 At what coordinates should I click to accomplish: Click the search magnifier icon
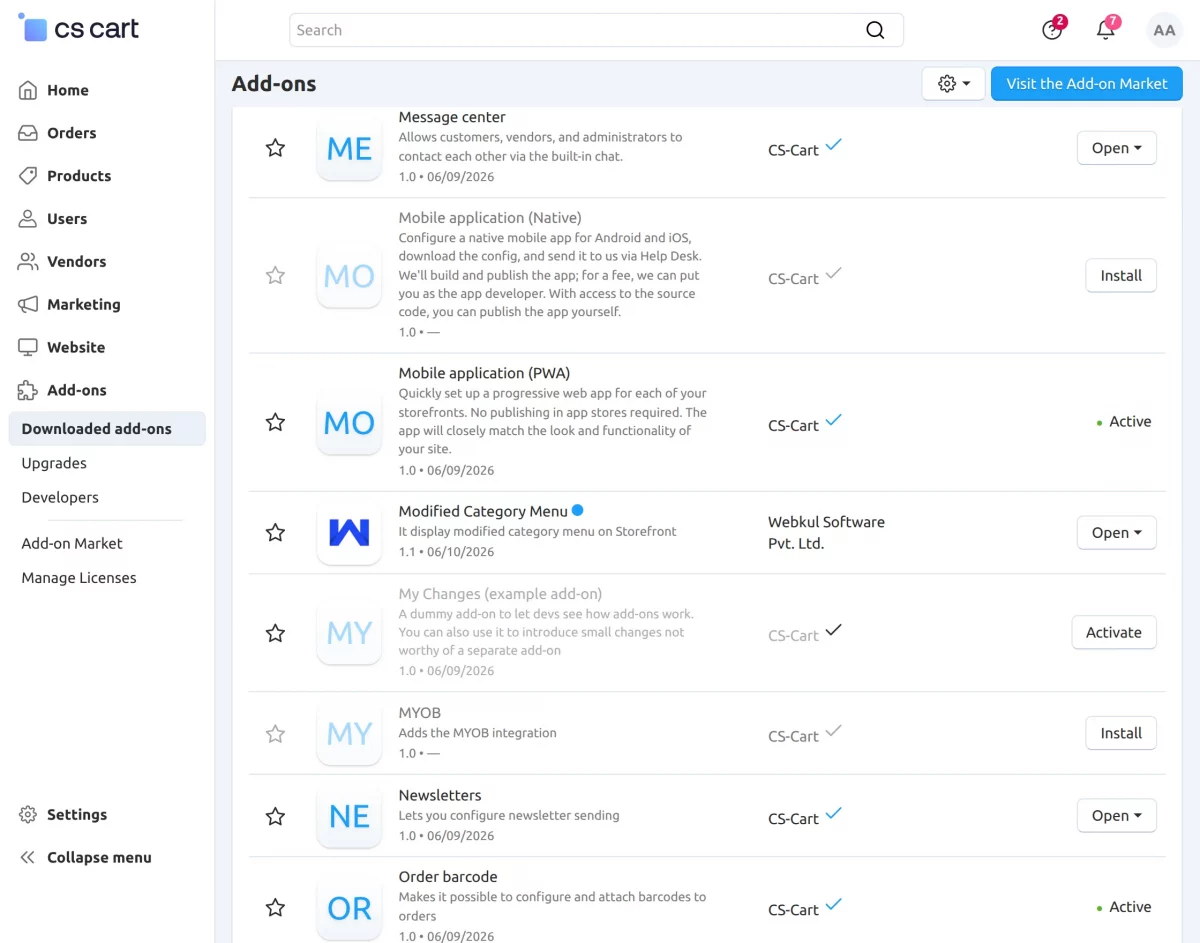875,30
